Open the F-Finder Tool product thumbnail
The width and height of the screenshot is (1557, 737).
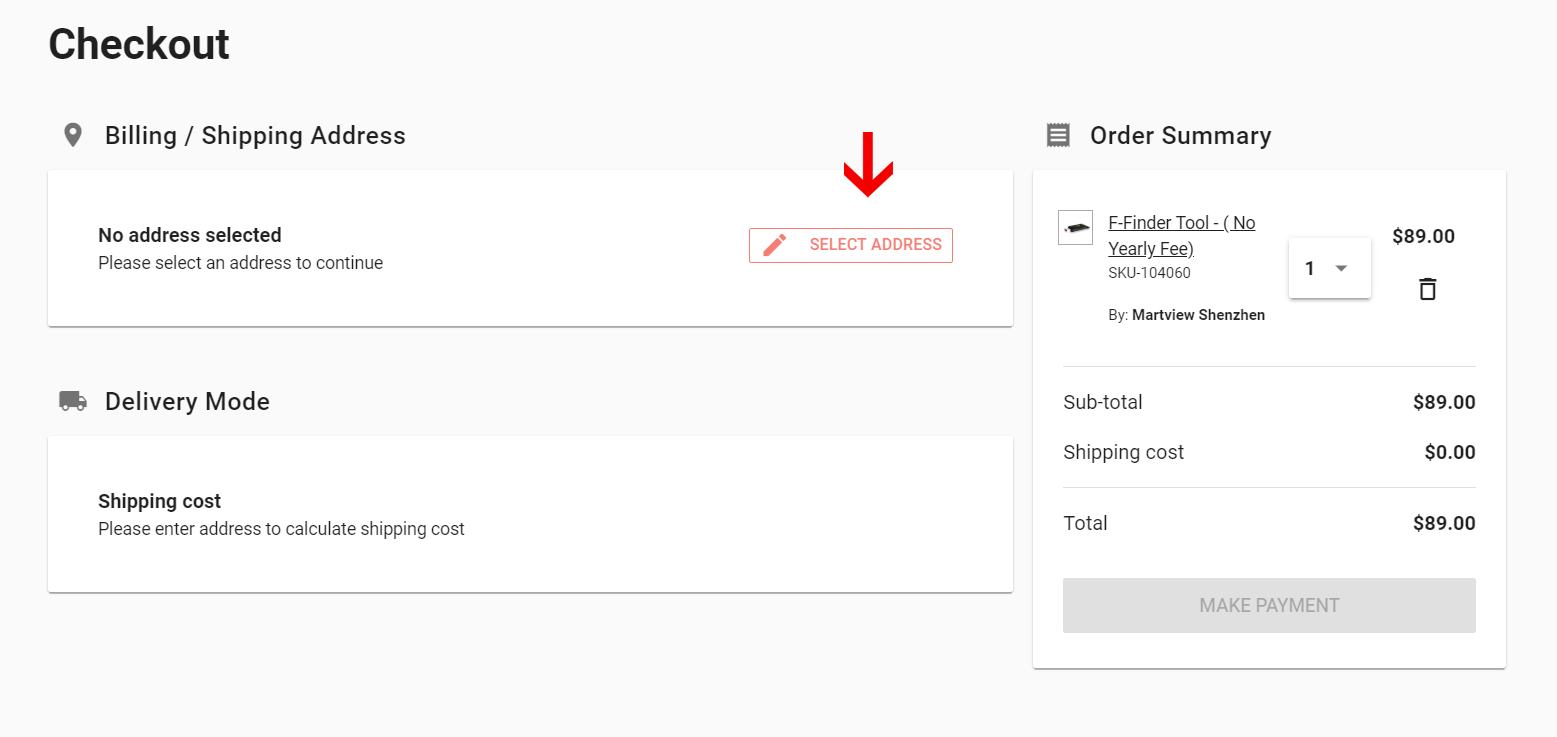[1075, 228]
